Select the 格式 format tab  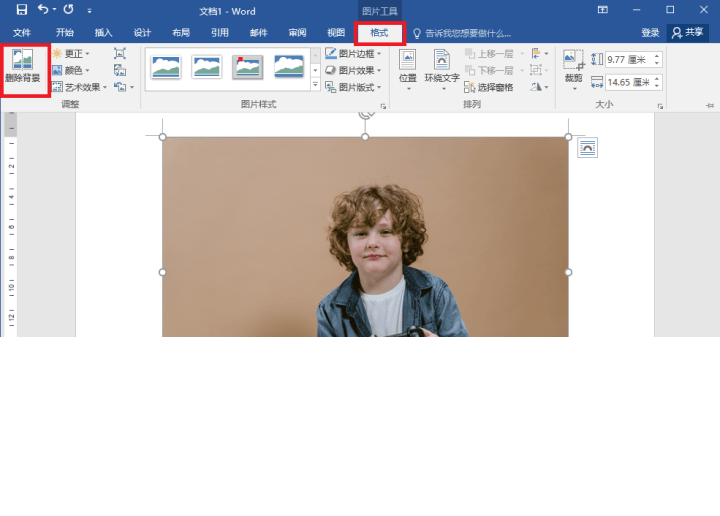pyautogui.click(x=379, y=33)
